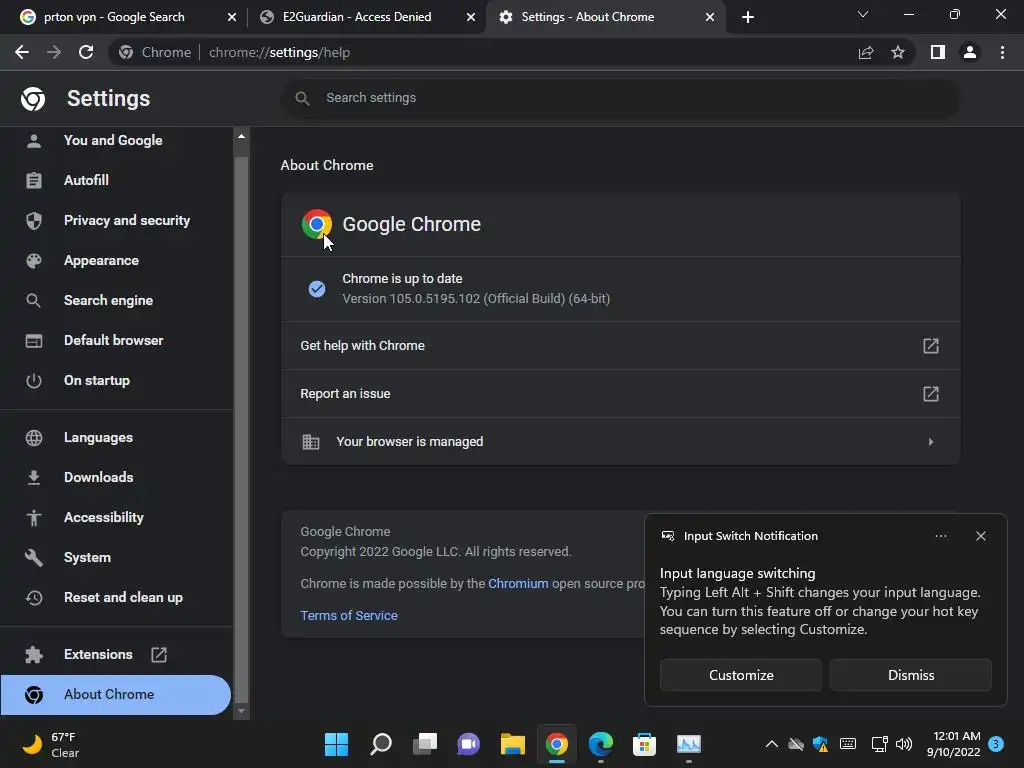The image size is (1024, 768).
Task: Click the Search settings field
Action: (x=620, y=98)
